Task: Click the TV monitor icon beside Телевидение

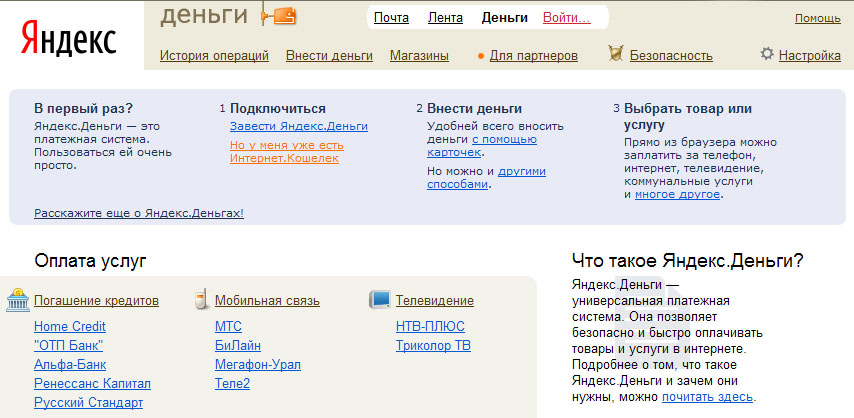Action: (x=380, y=300)
